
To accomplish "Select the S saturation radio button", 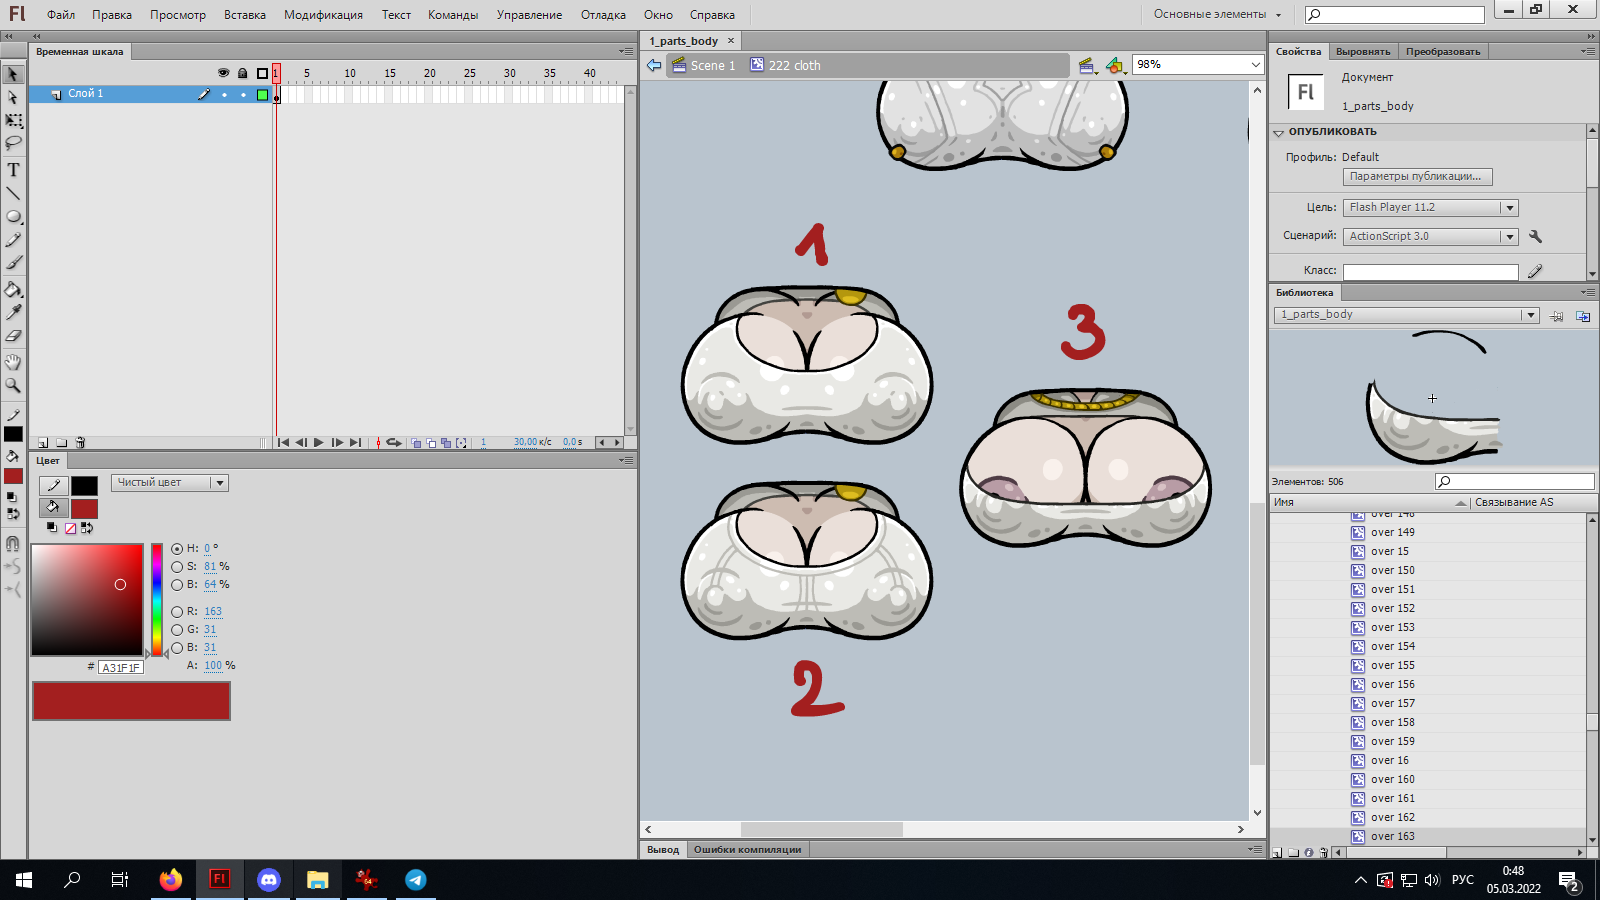I will (177, 567).
